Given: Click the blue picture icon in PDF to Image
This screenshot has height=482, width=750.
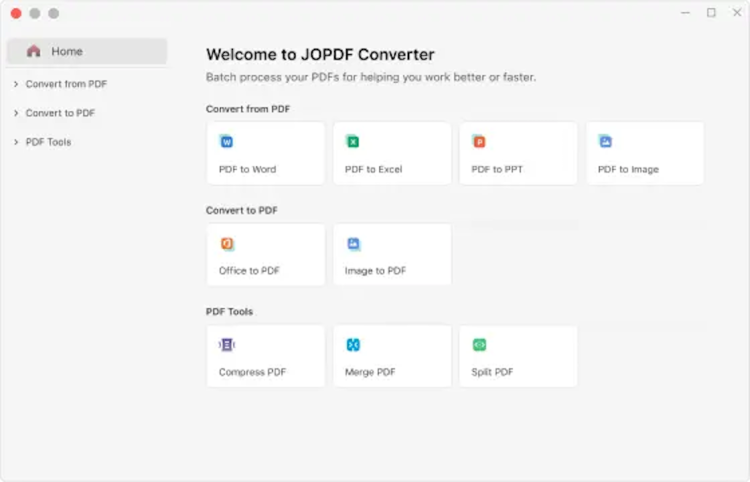Looking at the screenshot, I should tap(605, 142).
